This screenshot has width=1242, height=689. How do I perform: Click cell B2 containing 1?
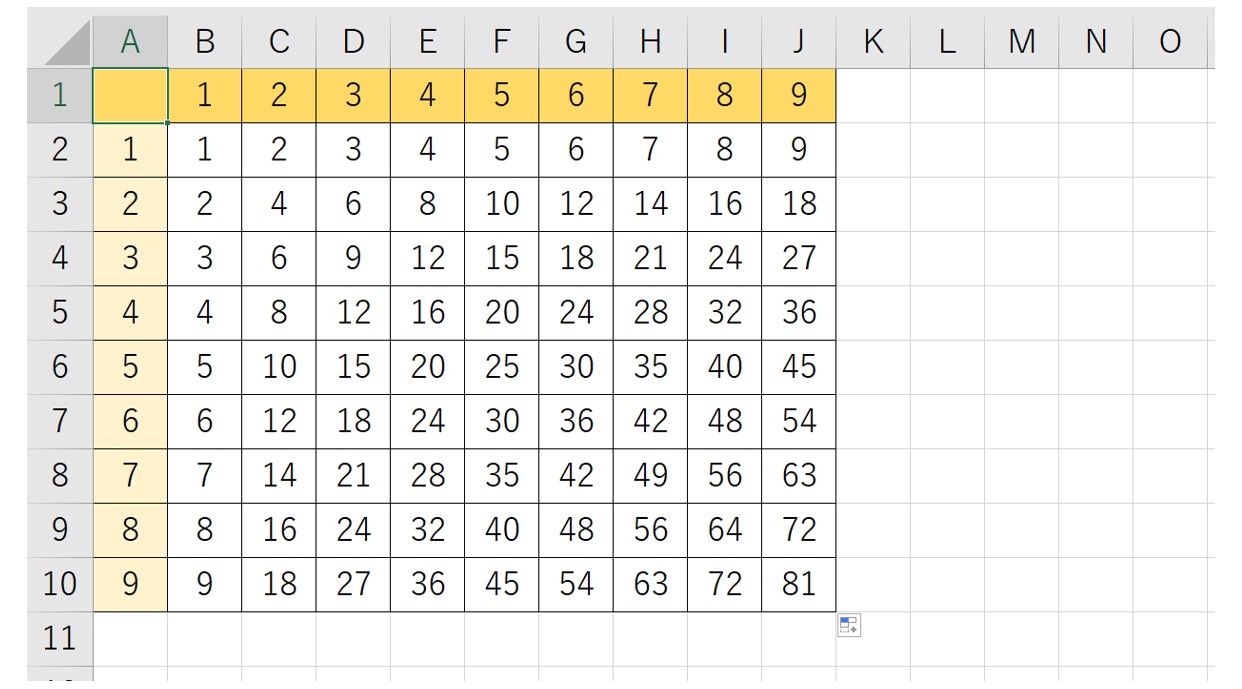204,150
